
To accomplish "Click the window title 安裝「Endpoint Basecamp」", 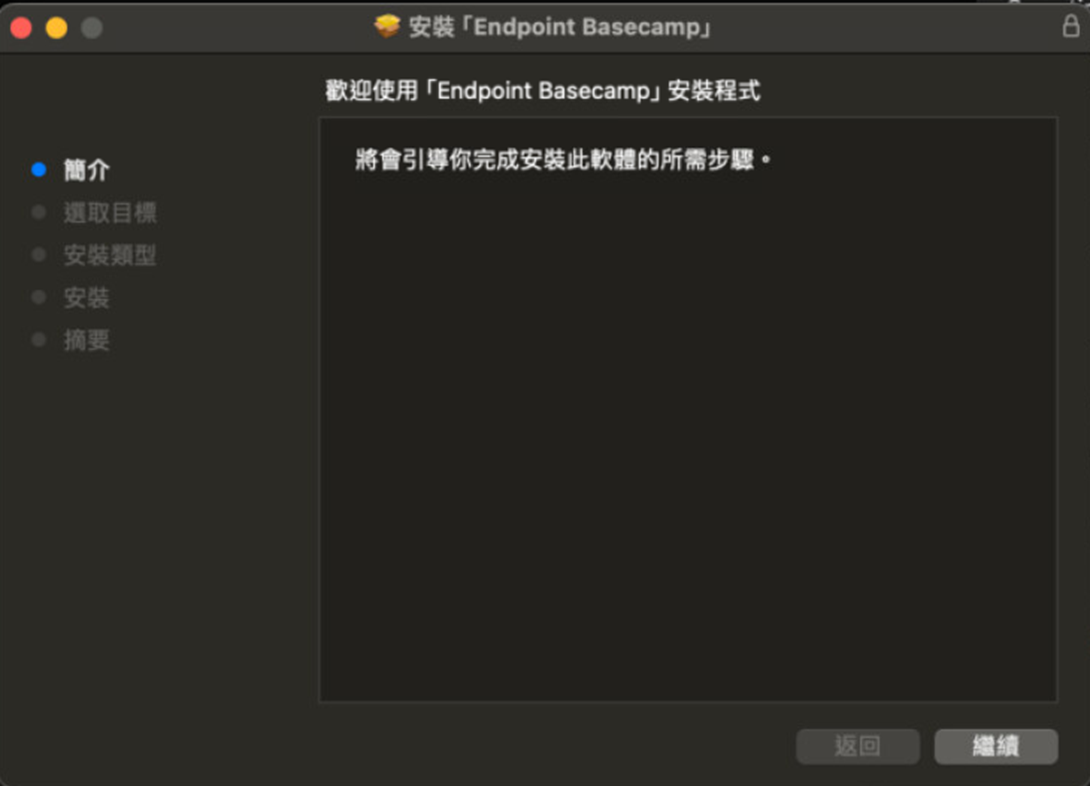I will (x=560, y=27).
